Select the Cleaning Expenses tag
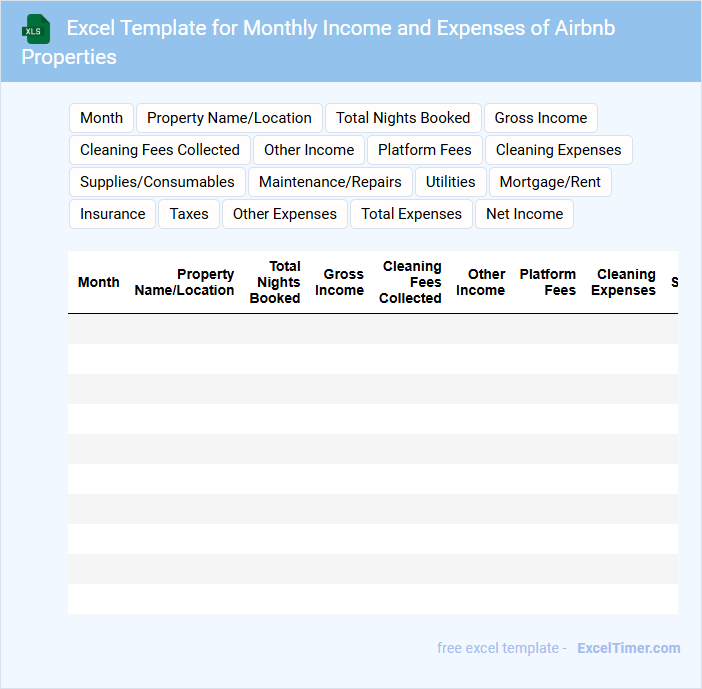Viewport: 702px width, 689px height. click(558, 150)
